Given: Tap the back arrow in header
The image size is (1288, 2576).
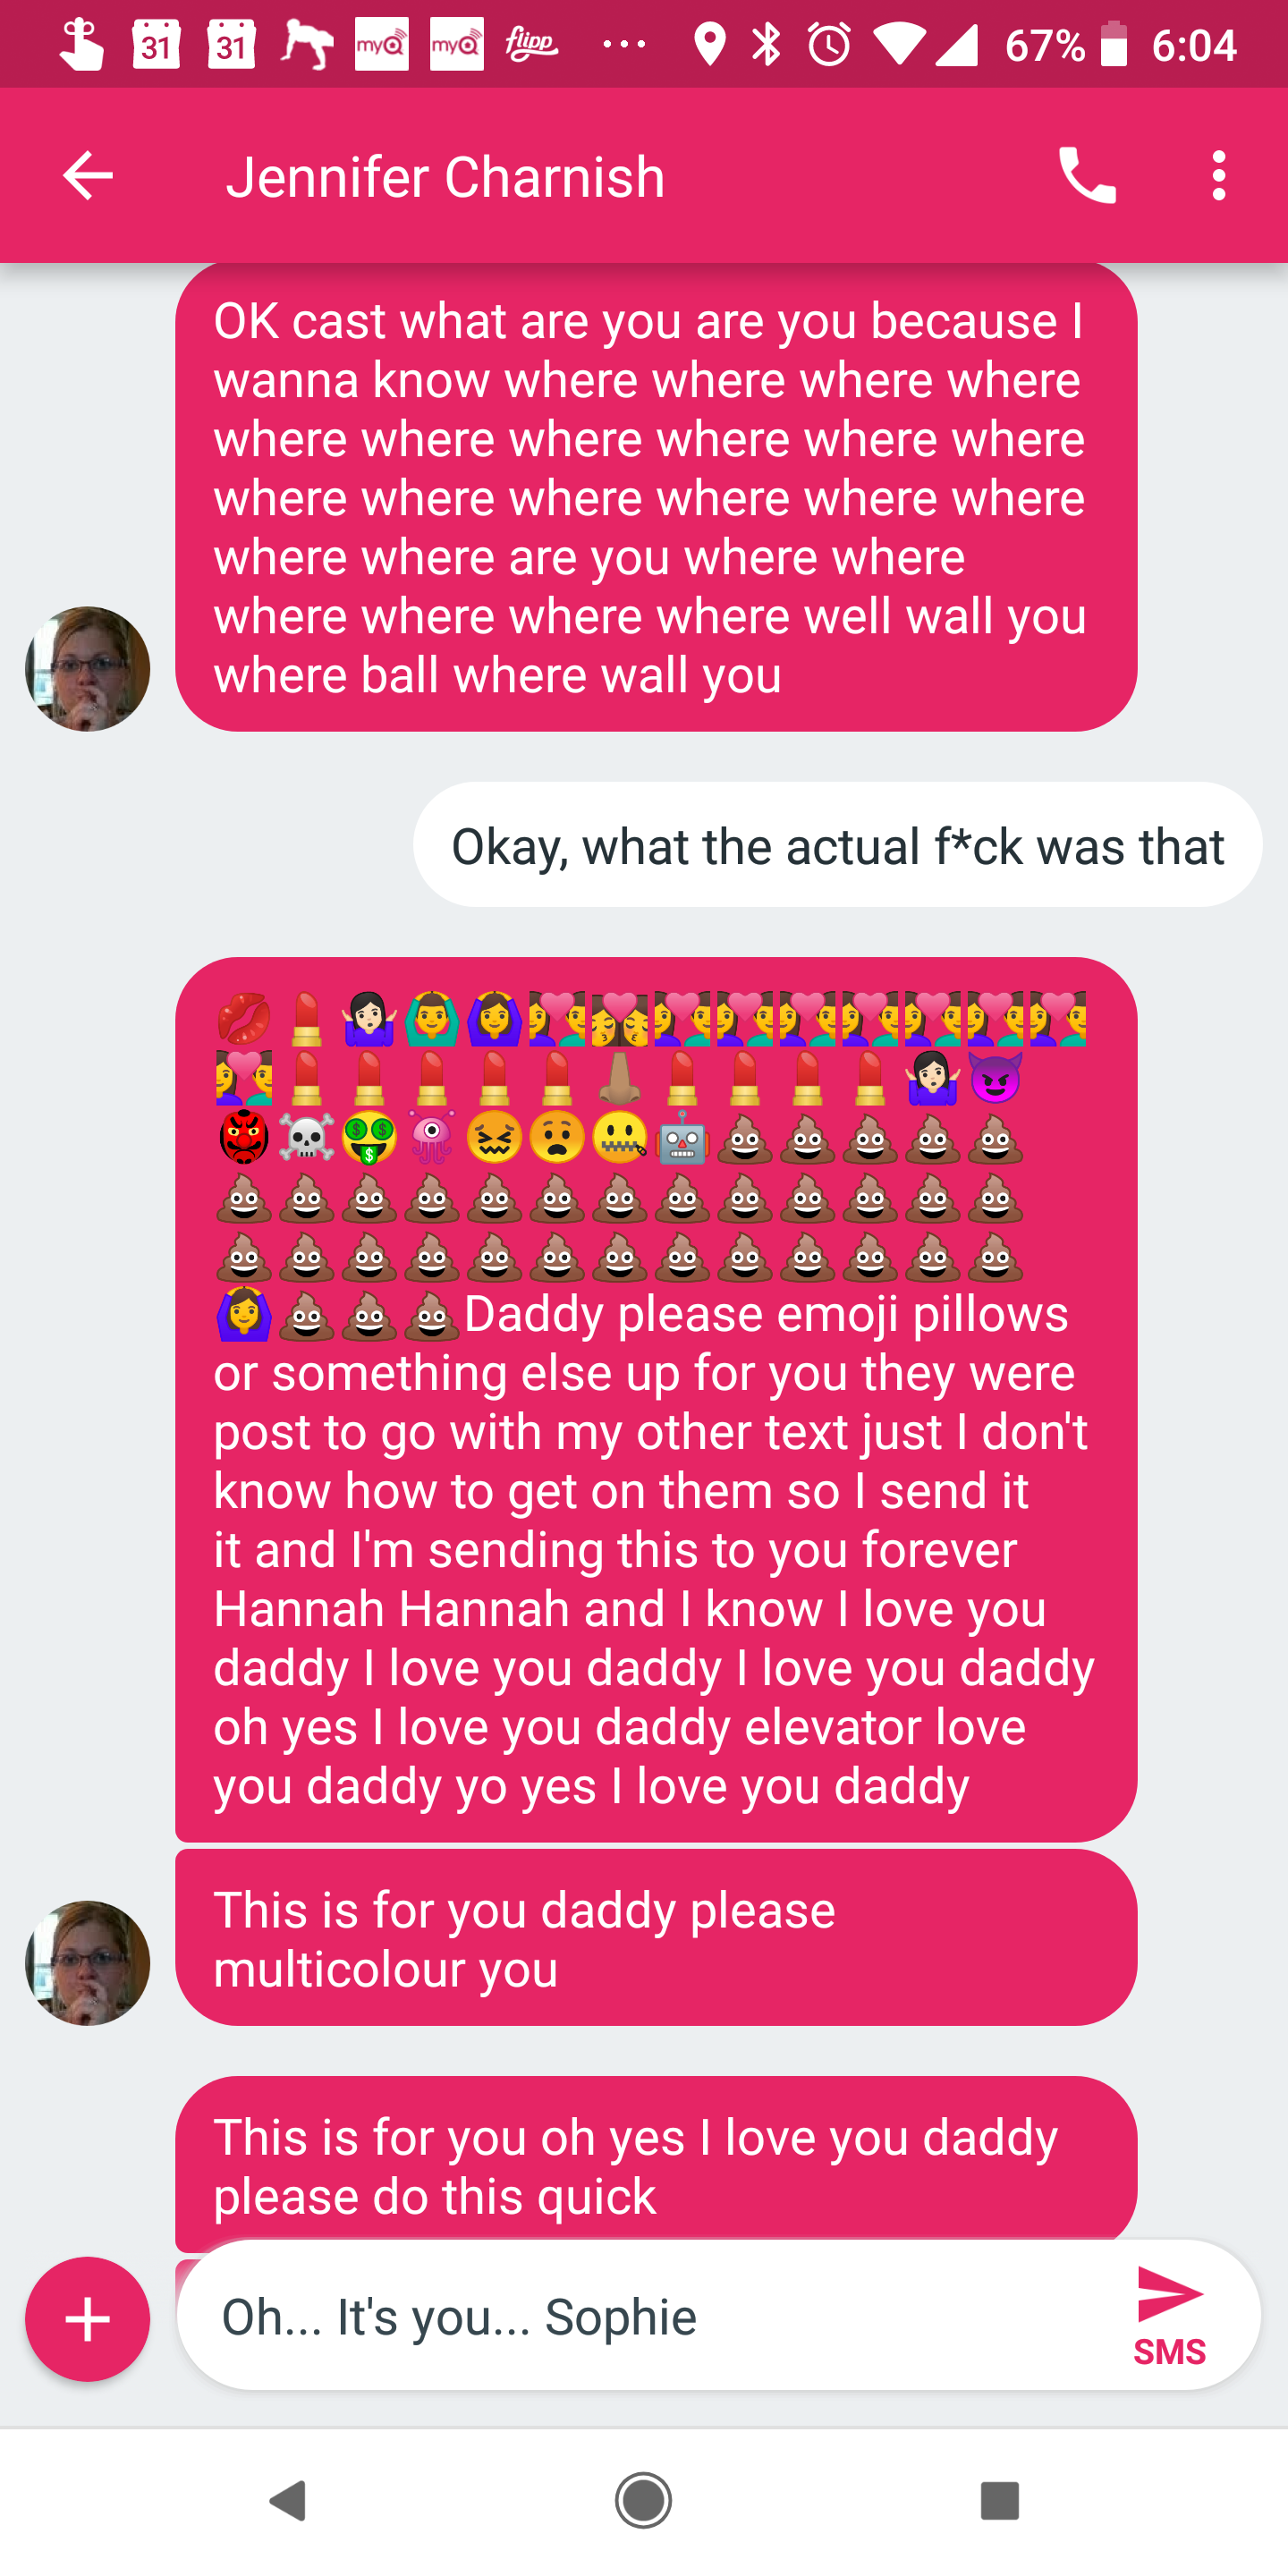Looking at the screenshot, I should tap(88, 176).
